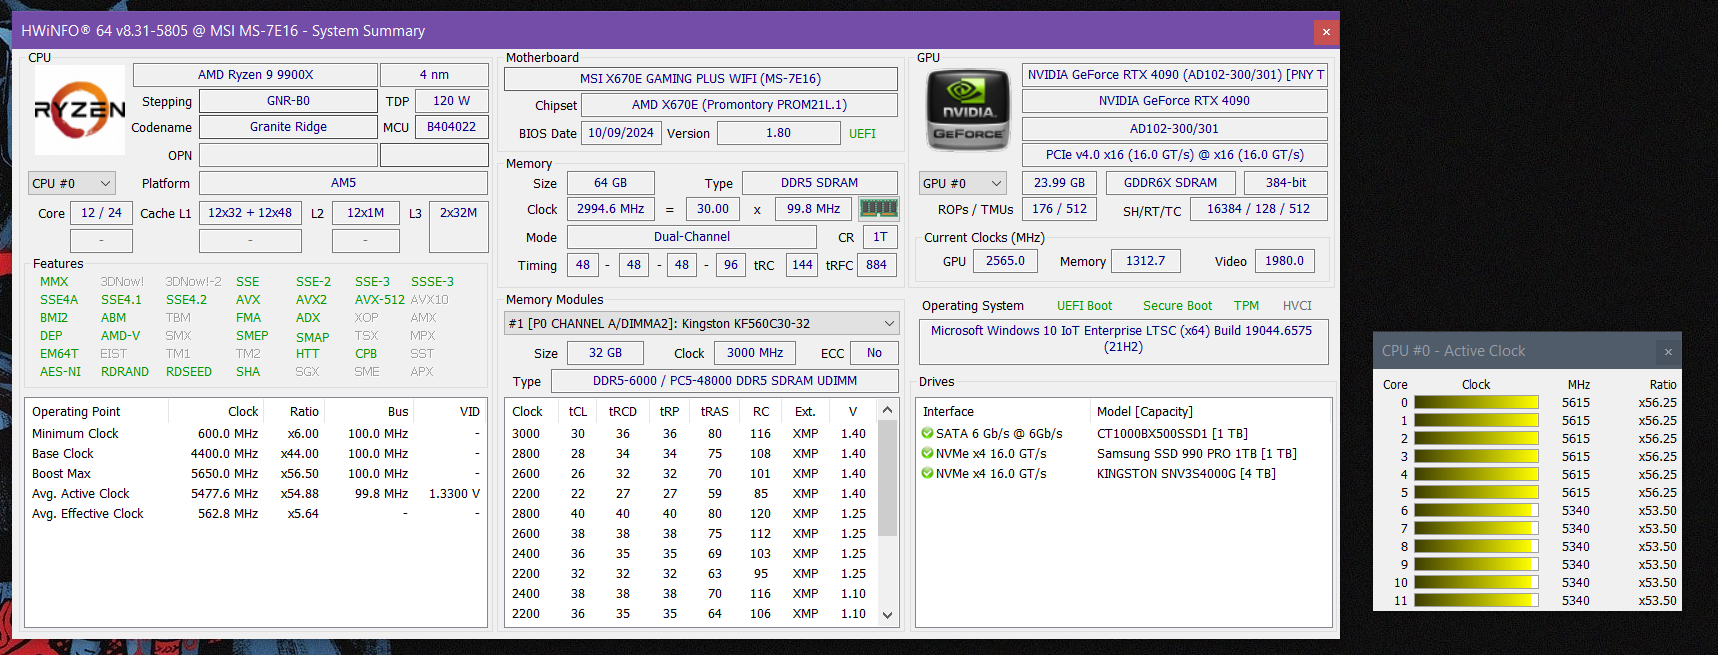The image size is (1718, 655).
Task: Click the B404022 microcode field
Action: pyautogui.click(x=452, y=127)
